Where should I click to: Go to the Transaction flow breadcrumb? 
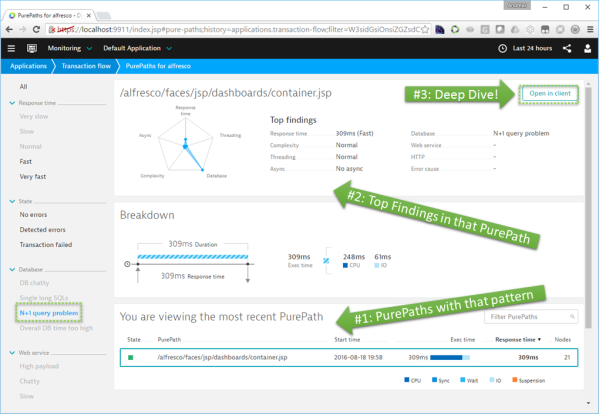pos(86,66)
